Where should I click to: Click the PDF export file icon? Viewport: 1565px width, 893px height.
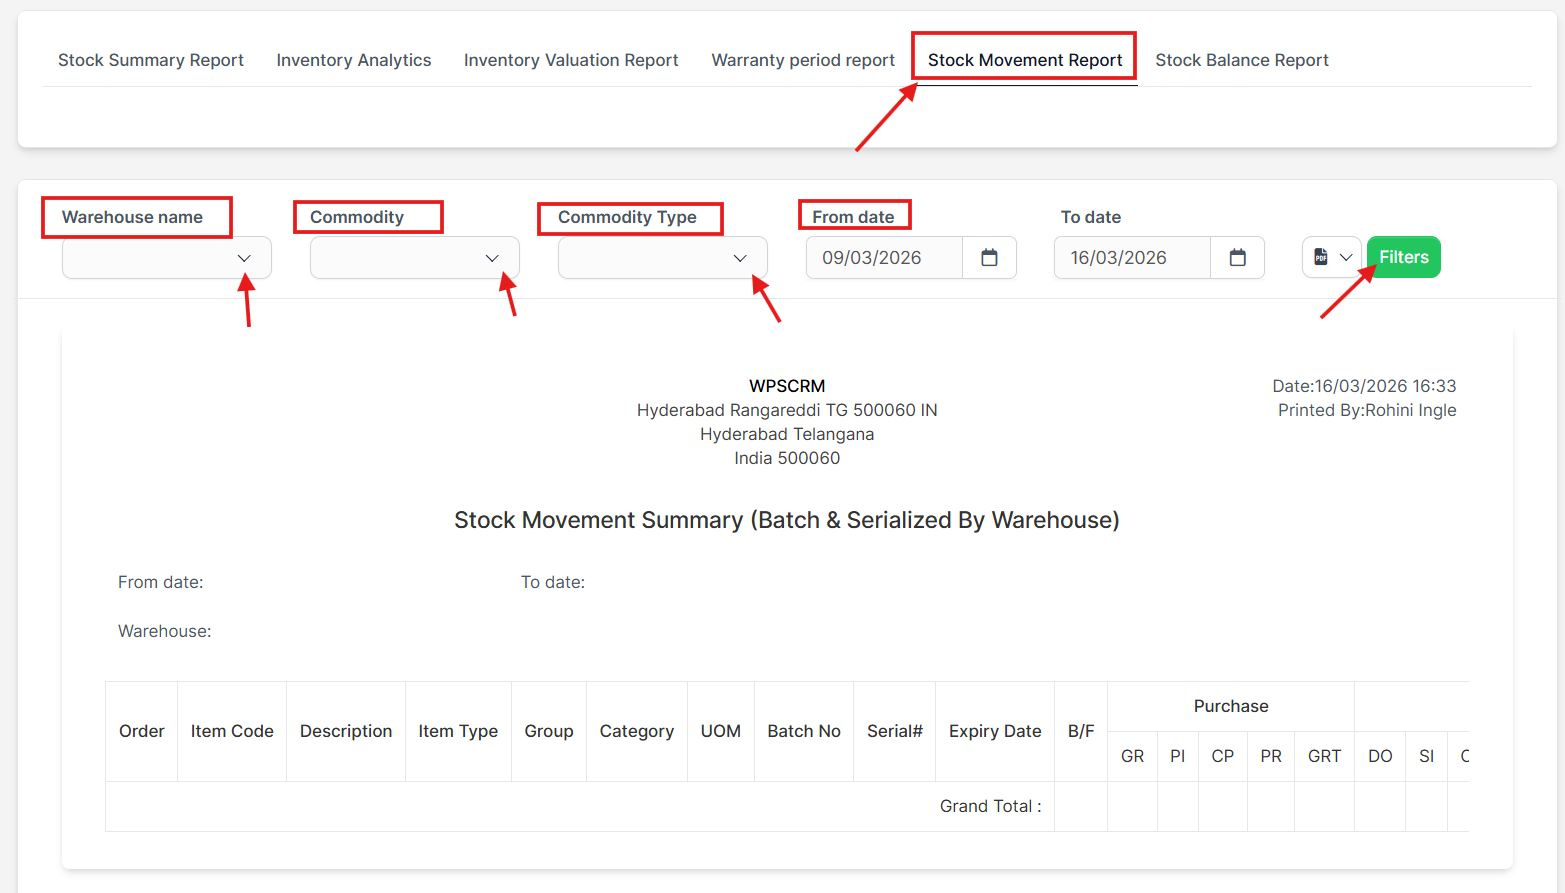coord(1321,257)
